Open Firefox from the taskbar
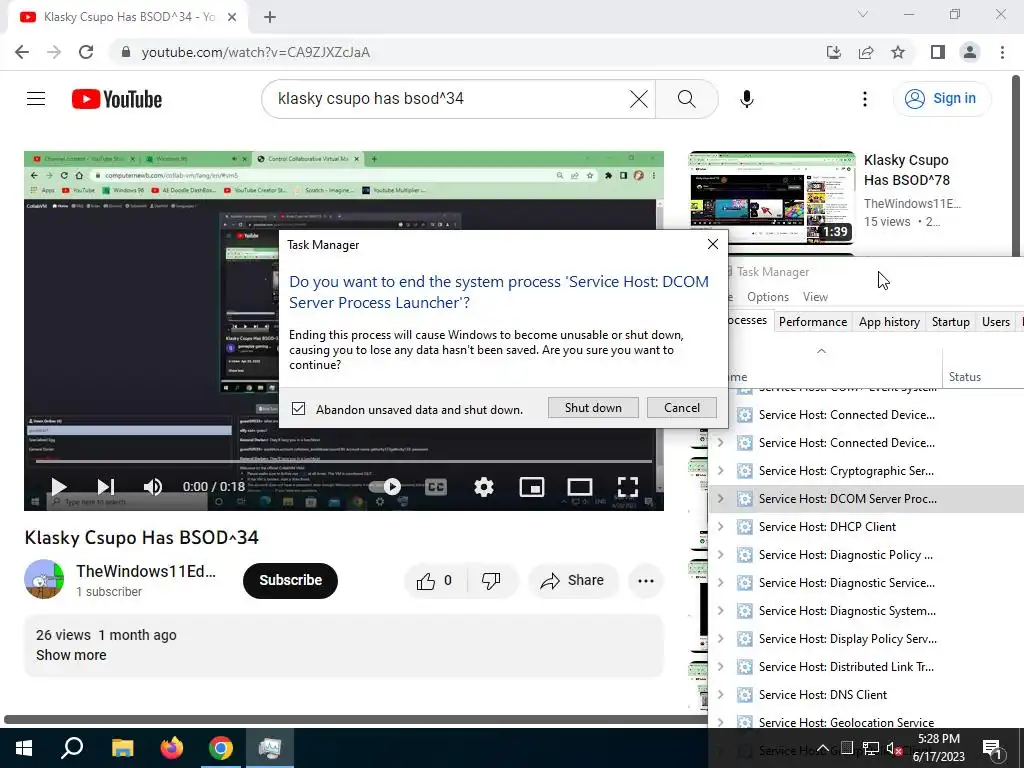Image resolution: width=1024 pixels, height=768 pixels. 171,748
